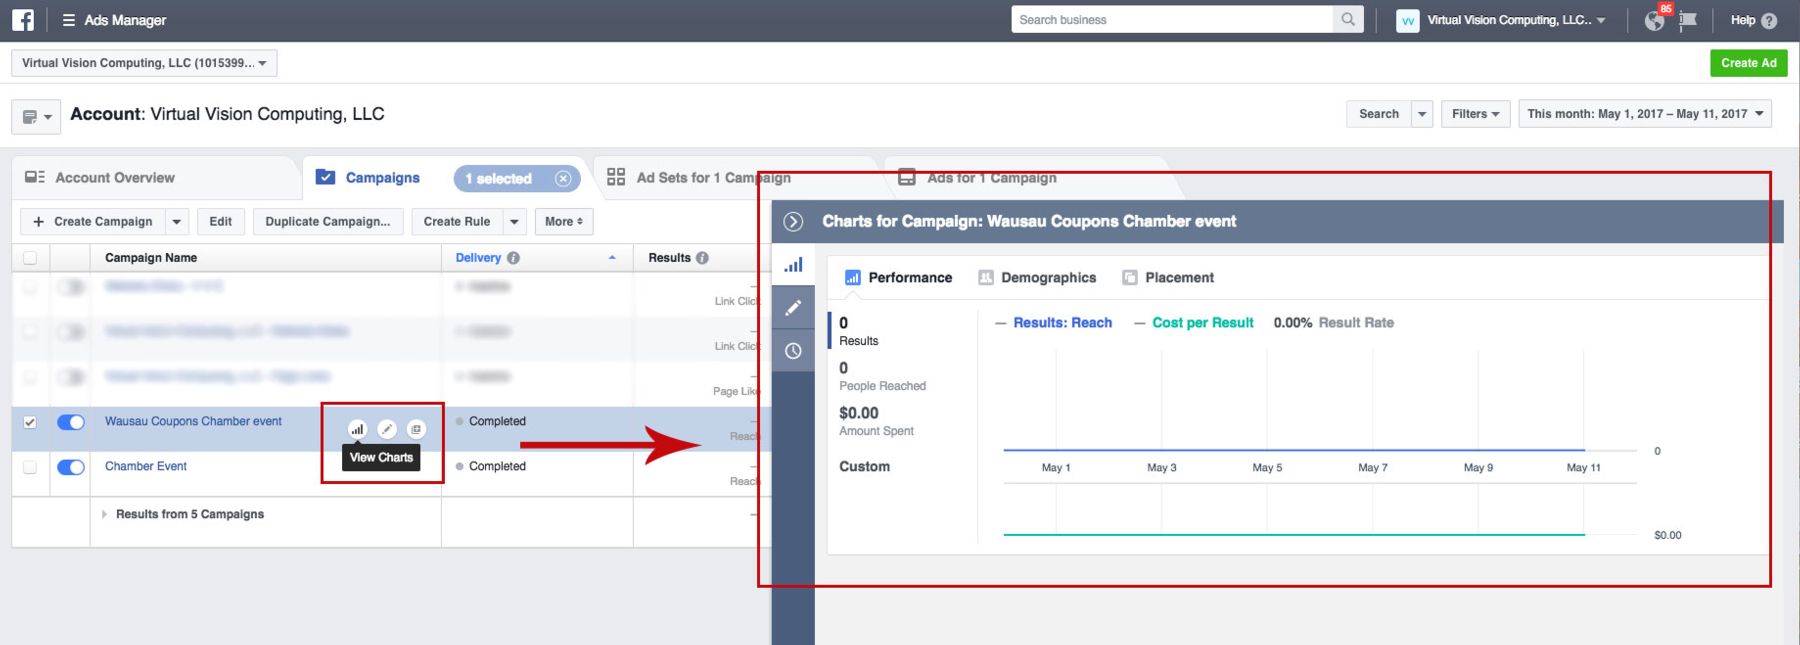Open Wausau Coupons Chamber event campaign link
Image resolution: width=1800 pixels, height=645 pixels.
tap(193, 422)
